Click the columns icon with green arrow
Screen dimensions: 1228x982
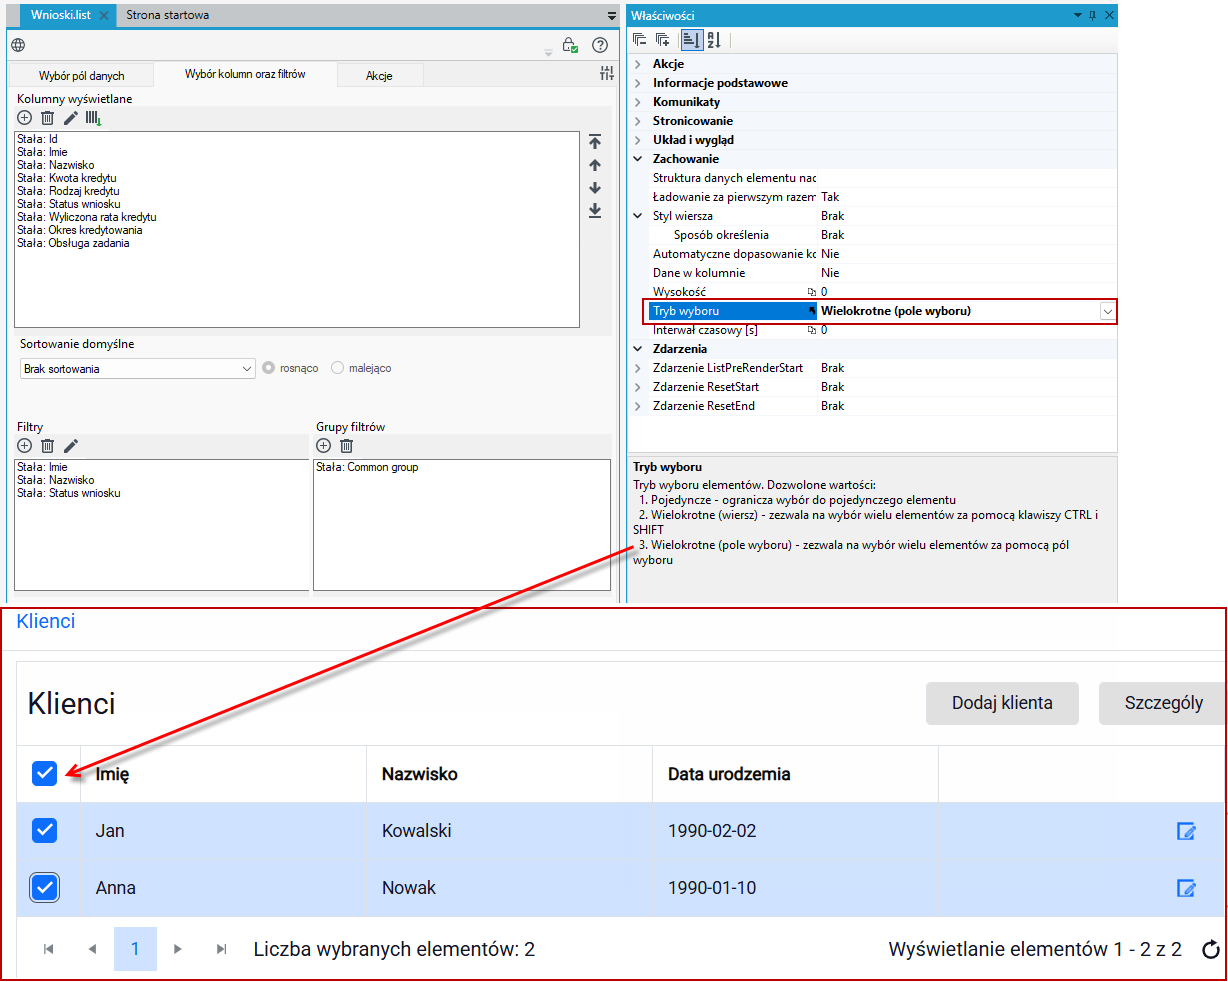(x=93, y=118)
